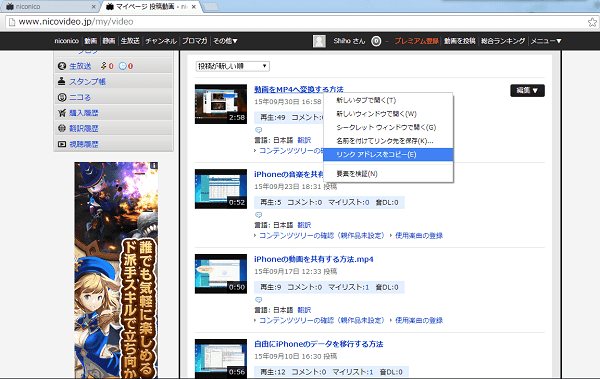Choose 新しいタブで開く(T) from context menu
The image size is (600, 379).
click(x=388, y=100)
